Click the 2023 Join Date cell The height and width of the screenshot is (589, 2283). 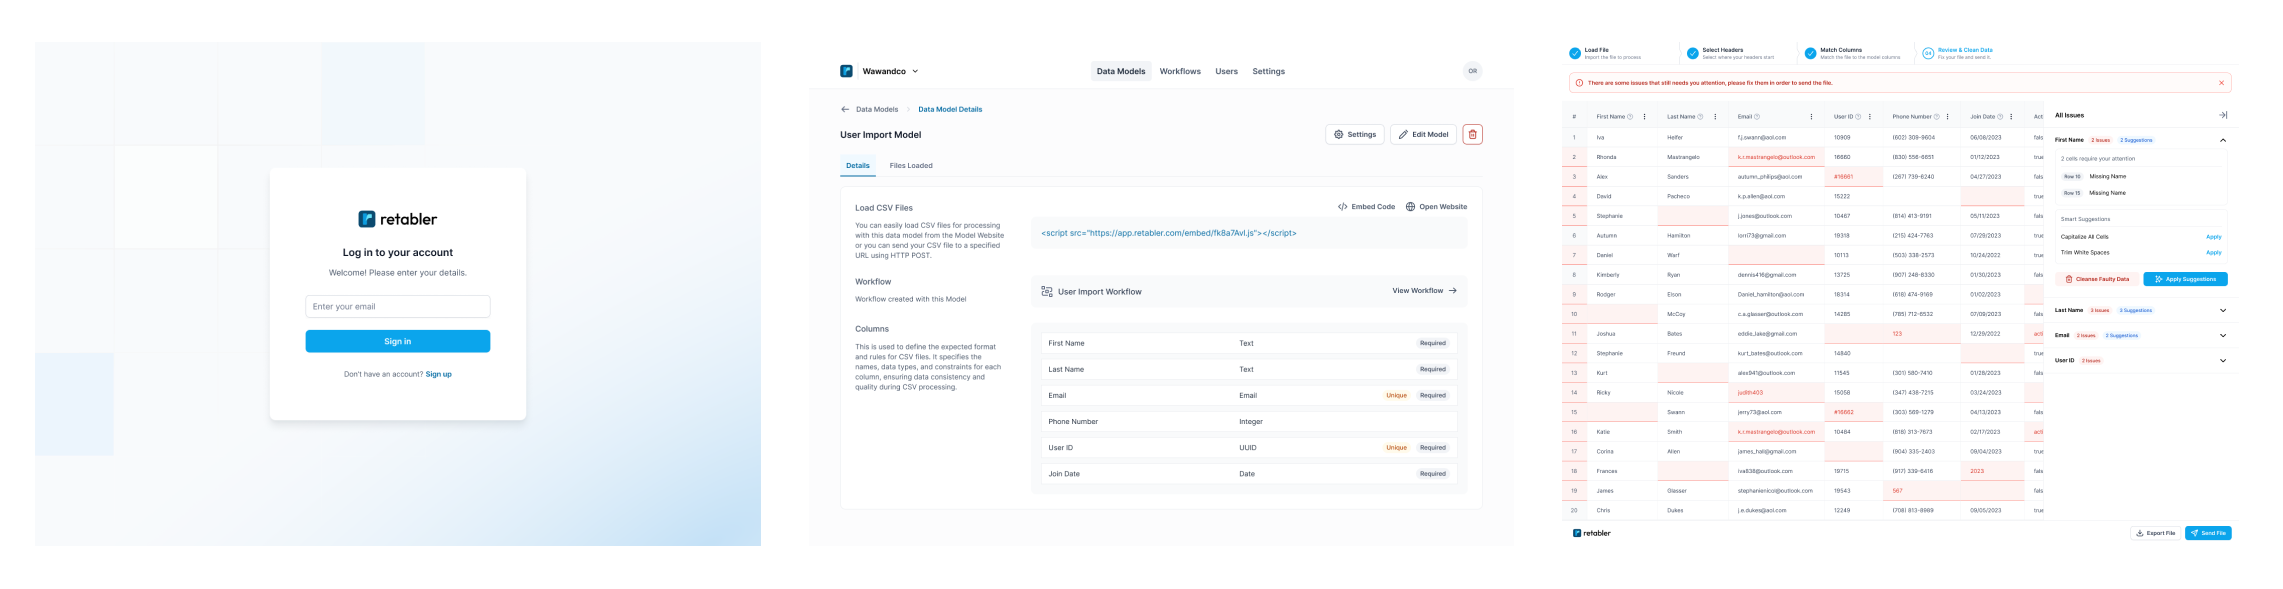click(x=1992, y=471)
